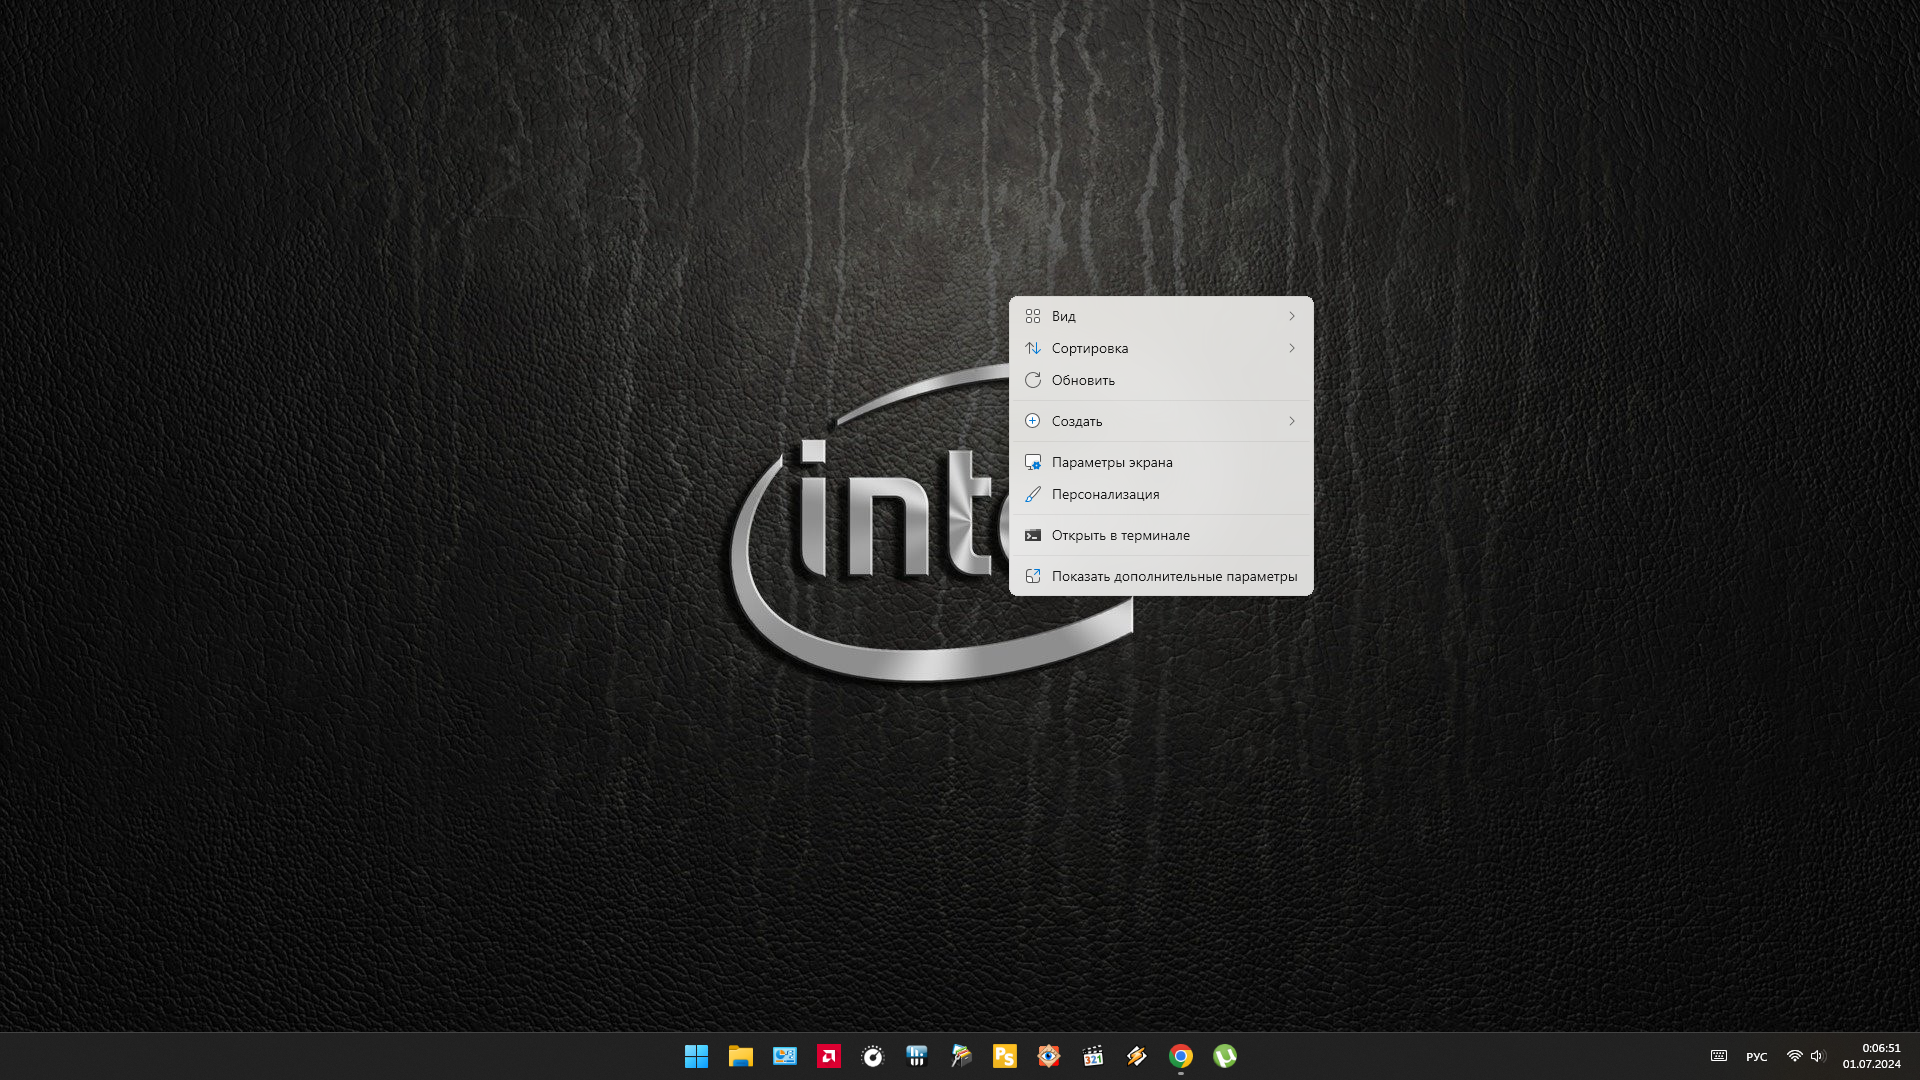Open FastStone Image Viewer icon
Screen dimensions: 1920x1080
(1048, 1056)
